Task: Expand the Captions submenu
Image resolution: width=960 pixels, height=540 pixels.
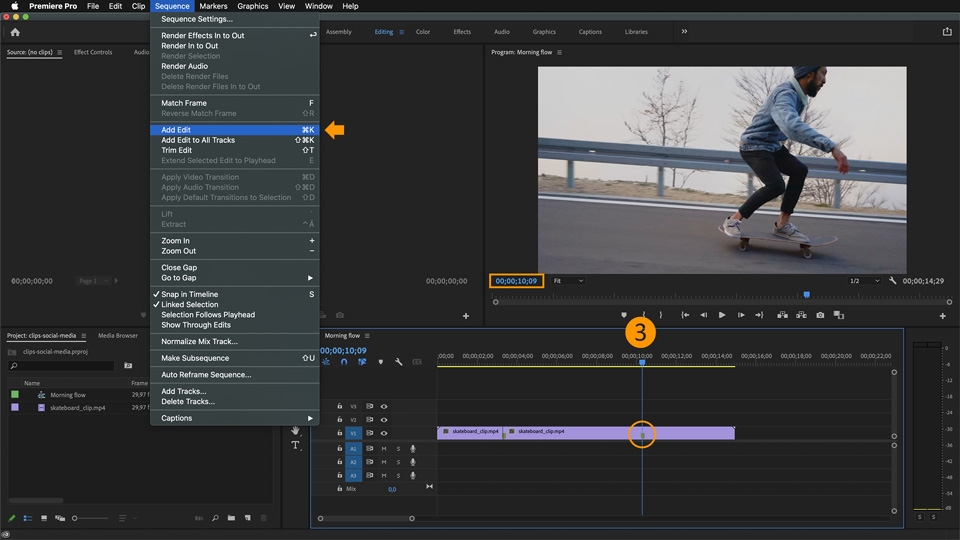Action: tap(234, 418)
